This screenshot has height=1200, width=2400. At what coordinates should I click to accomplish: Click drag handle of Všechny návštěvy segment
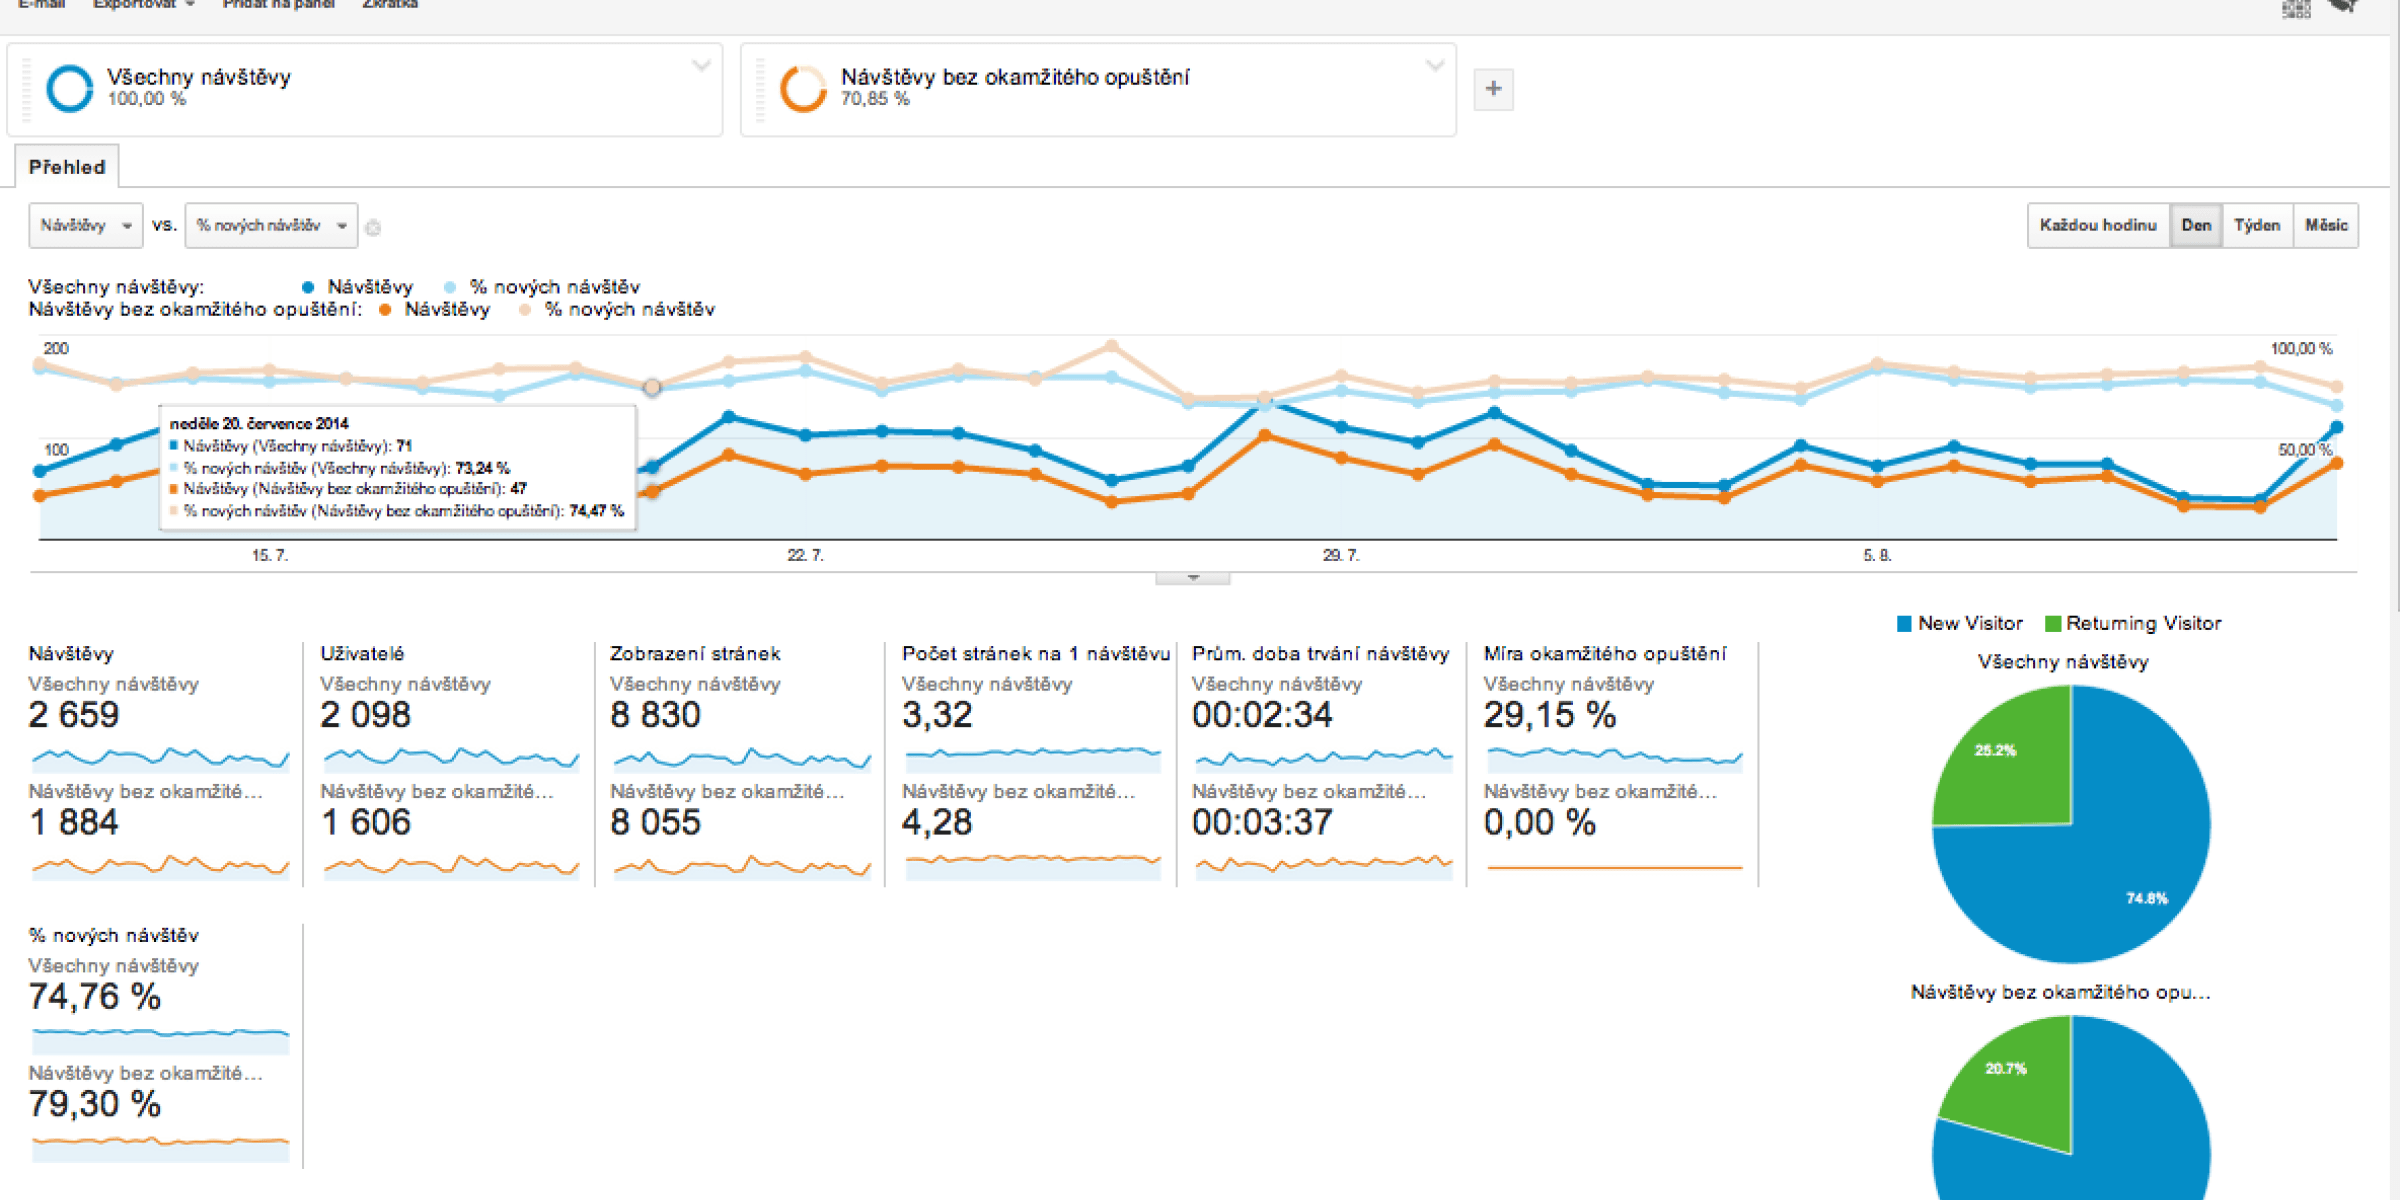point(26,89)
